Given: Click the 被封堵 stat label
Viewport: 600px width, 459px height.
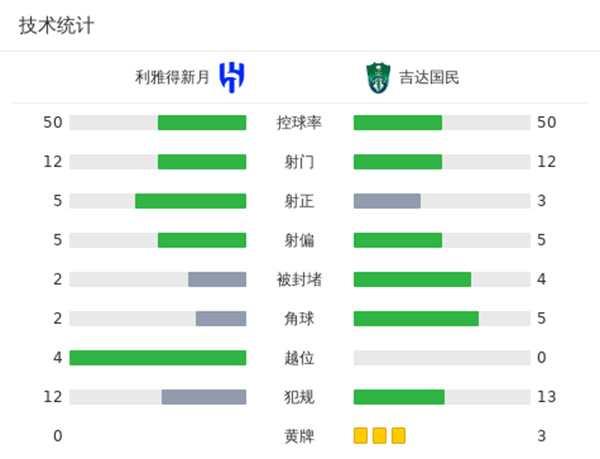Looking at the screenshot, I should pos(299,280).
